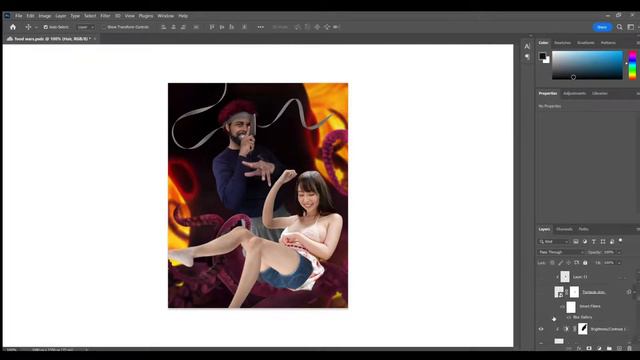Open the Search magnifier icon

point(620,27)
